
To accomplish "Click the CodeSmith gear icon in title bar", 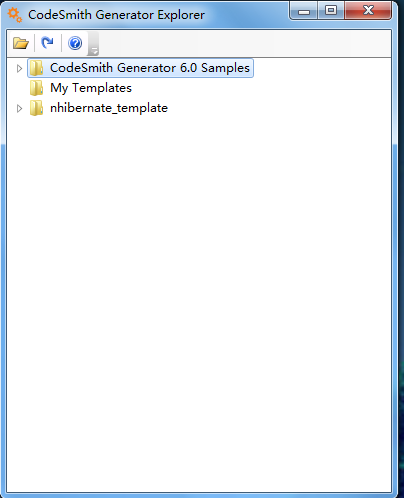I will pyautogui.click(x=15, y=15).
